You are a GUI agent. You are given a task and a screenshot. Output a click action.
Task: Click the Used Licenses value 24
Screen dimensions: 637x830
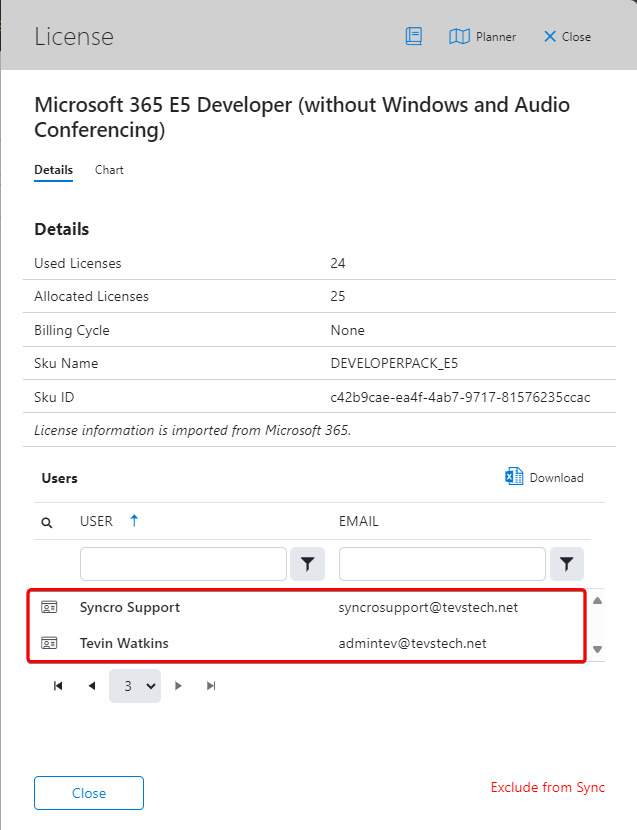click(338, 263)
